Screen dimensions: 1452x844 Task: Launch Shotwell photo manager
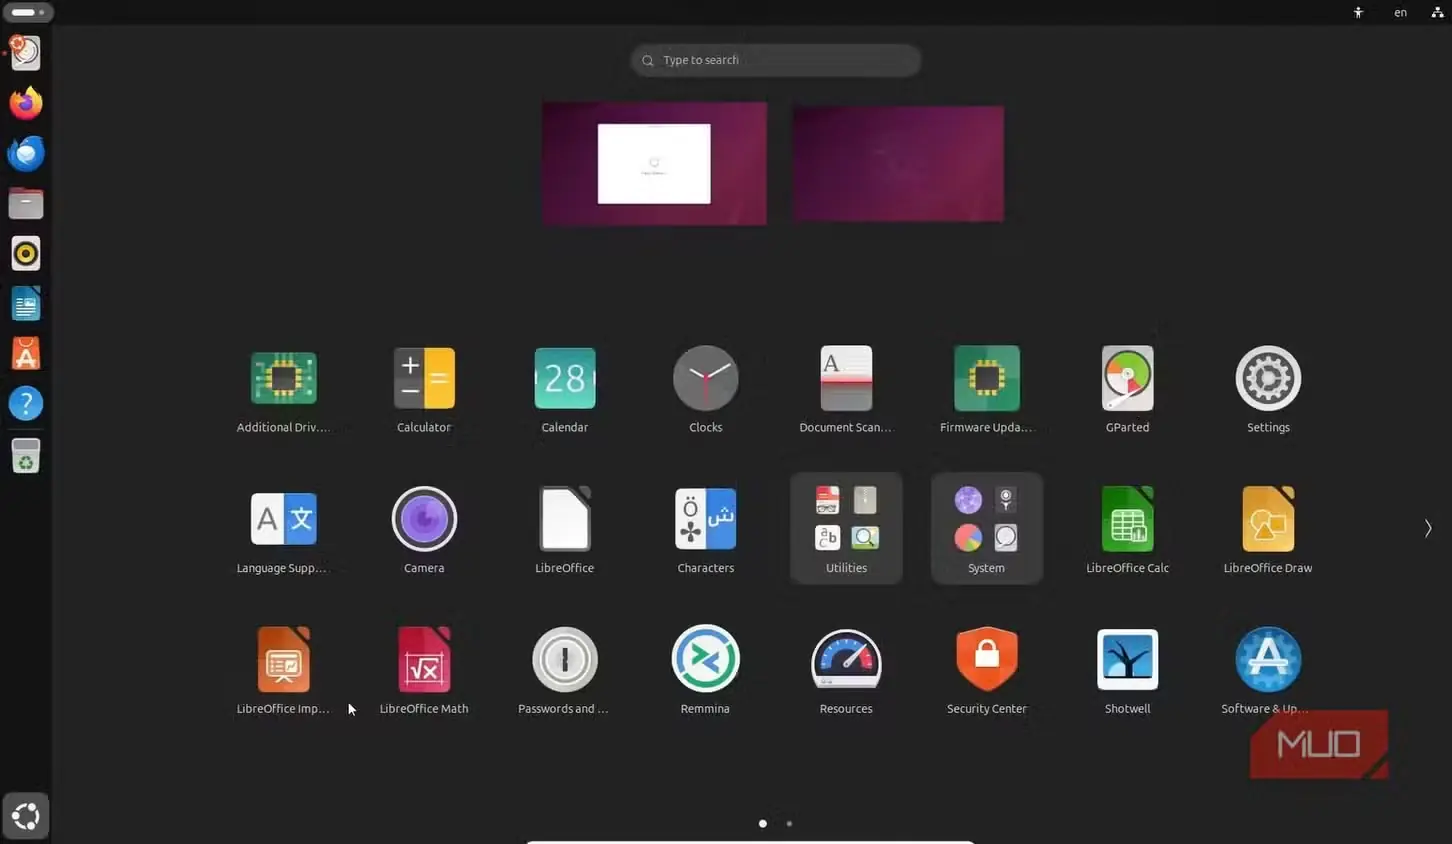point(1127,660)
